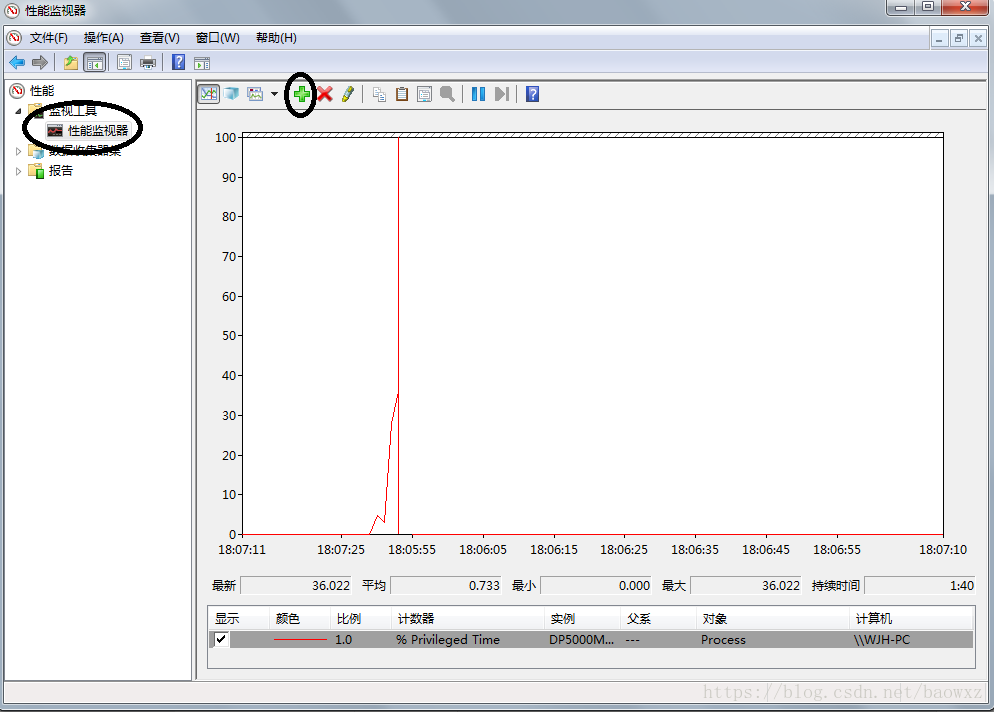Click the zoom magnifier icon
The image size is (994, 712).
point(448,94)
